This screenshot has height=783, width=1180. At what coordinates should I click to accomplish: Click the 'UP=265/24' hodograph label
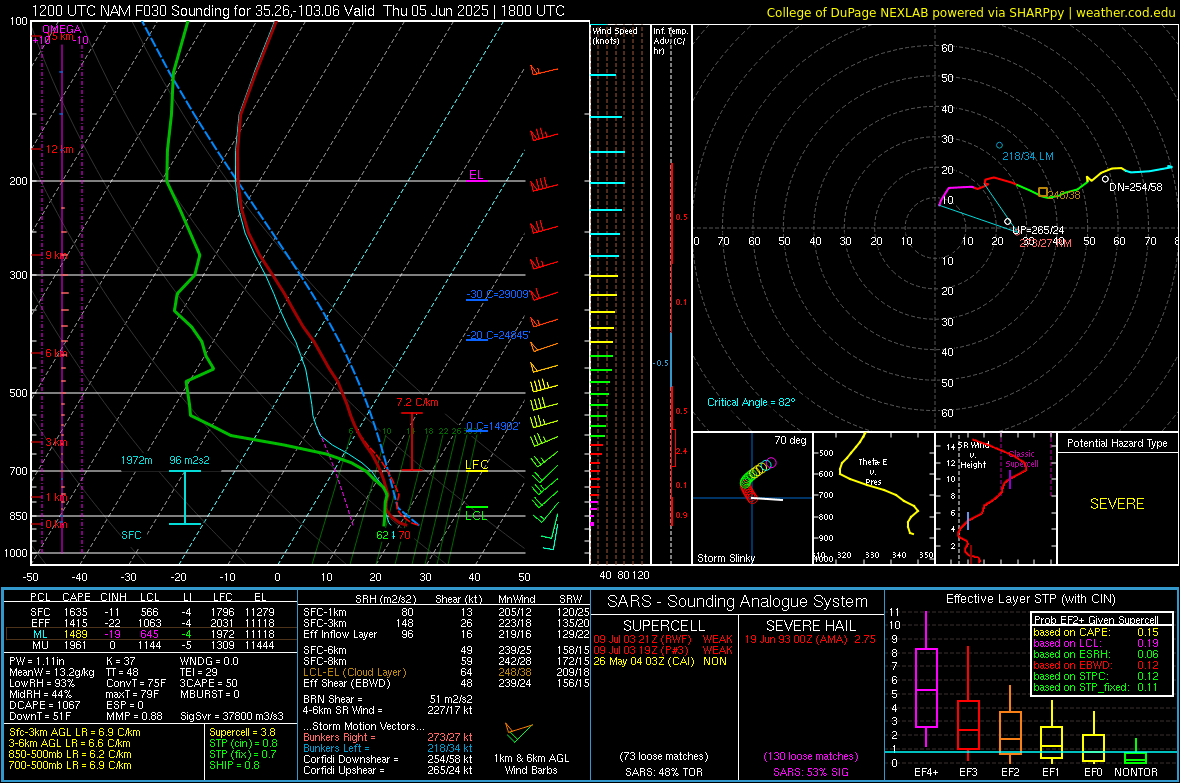tap(1038, 230)
